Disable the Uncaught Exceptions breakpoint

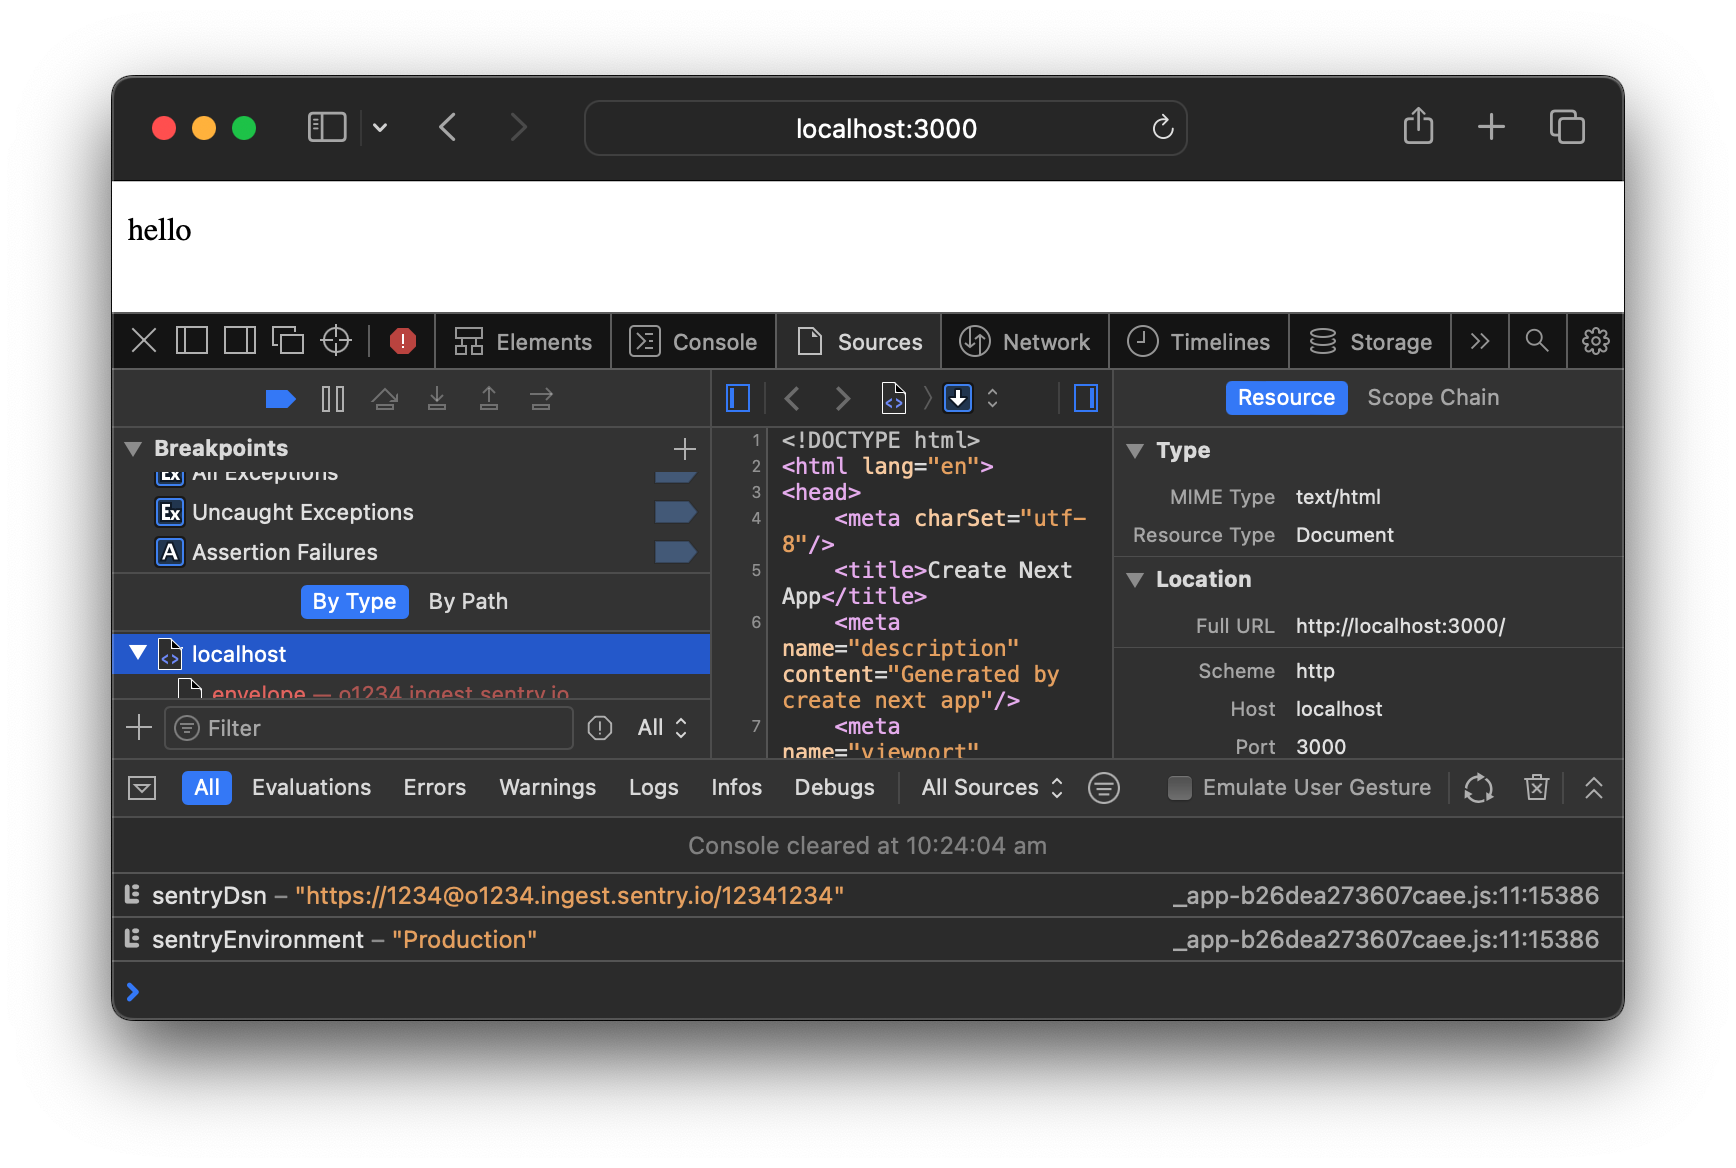point(676,512)
